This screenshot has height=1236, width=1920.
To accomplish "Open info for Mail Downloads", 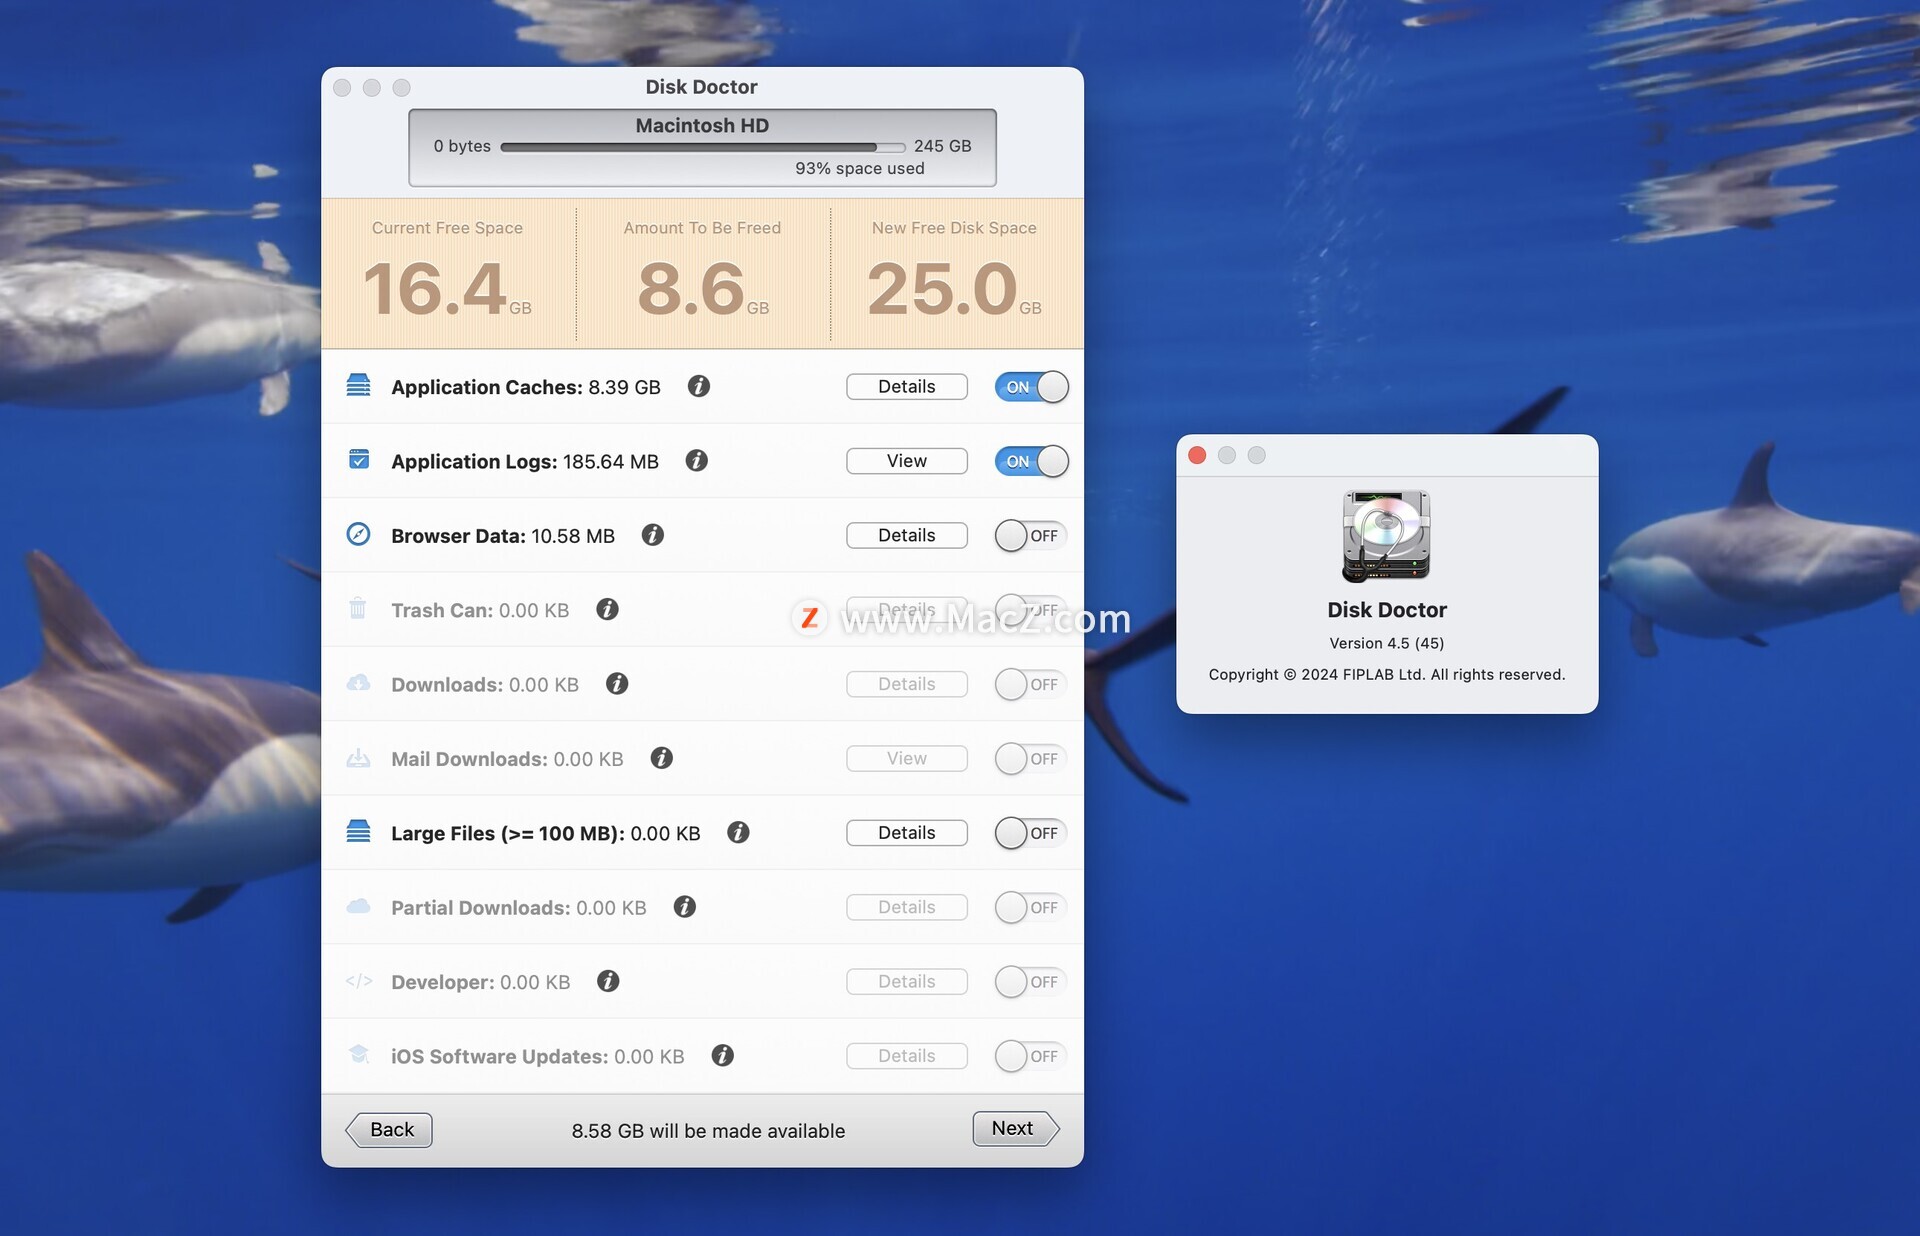I will click(661, 758).
